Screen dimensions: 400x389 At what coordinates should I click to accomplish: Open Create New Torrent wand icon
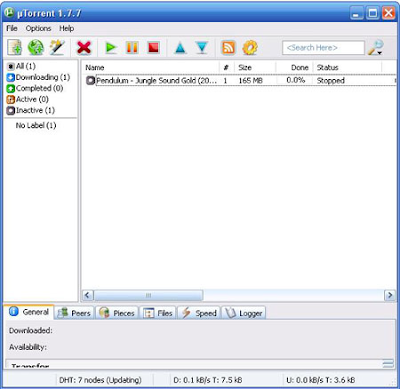click(x=57, y=48)
